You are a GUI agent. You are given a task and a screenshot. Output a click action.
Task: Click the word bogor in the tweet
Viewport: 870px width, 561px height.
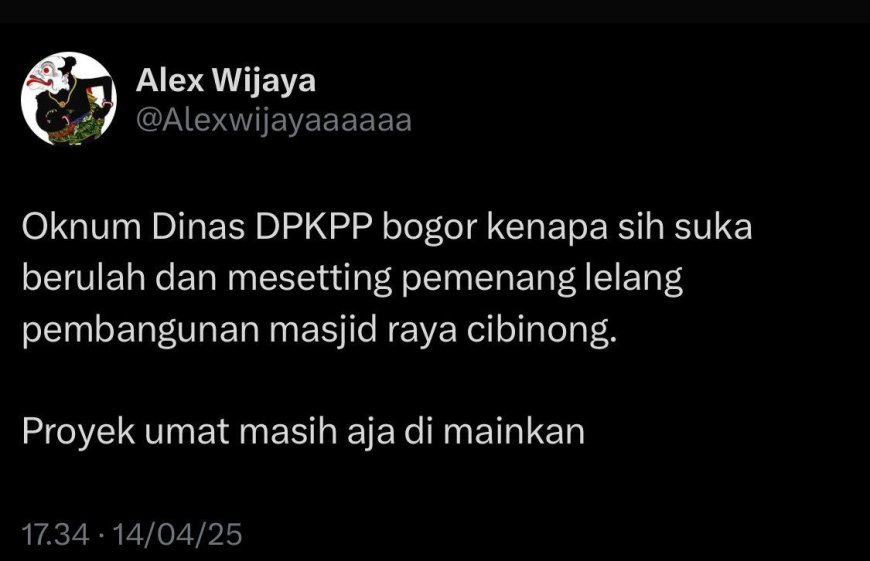tap(429, 229)
